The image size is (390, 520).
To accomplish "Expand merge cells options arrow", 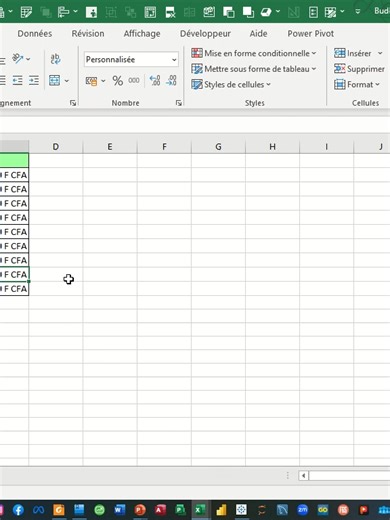I will 67,81.
